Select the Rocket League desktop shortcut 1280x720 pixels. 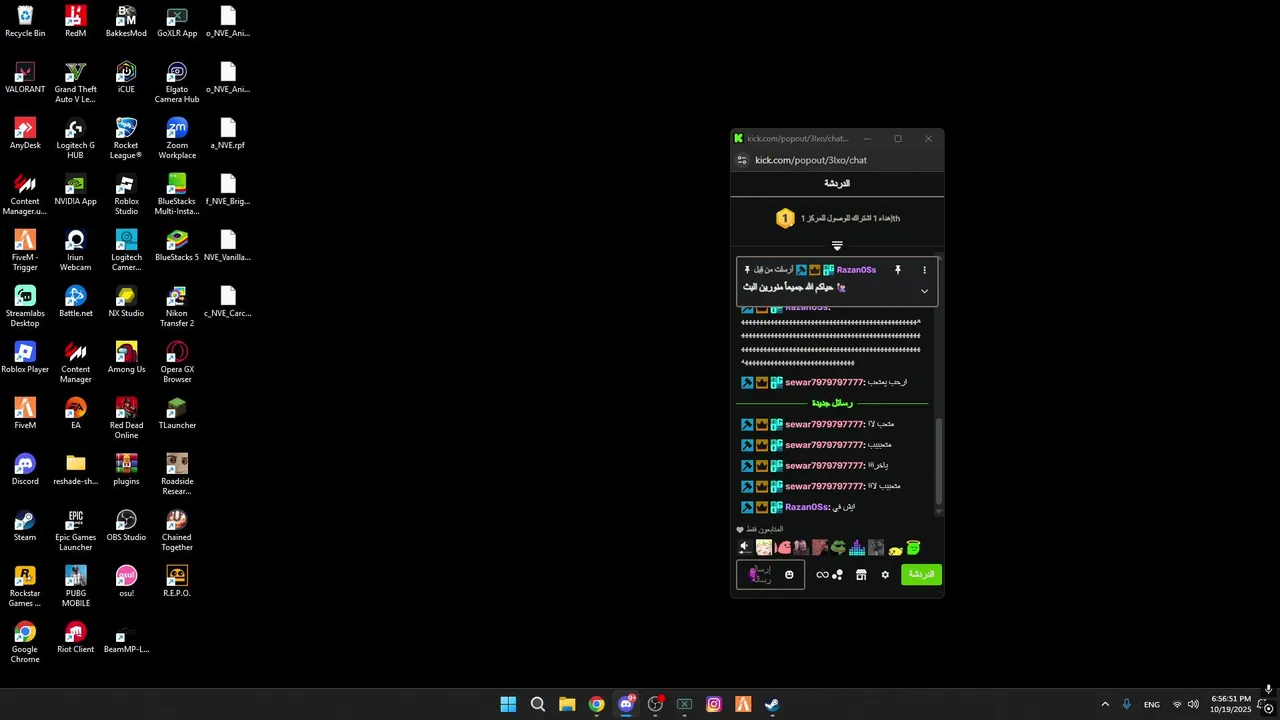tap(126, 139)
